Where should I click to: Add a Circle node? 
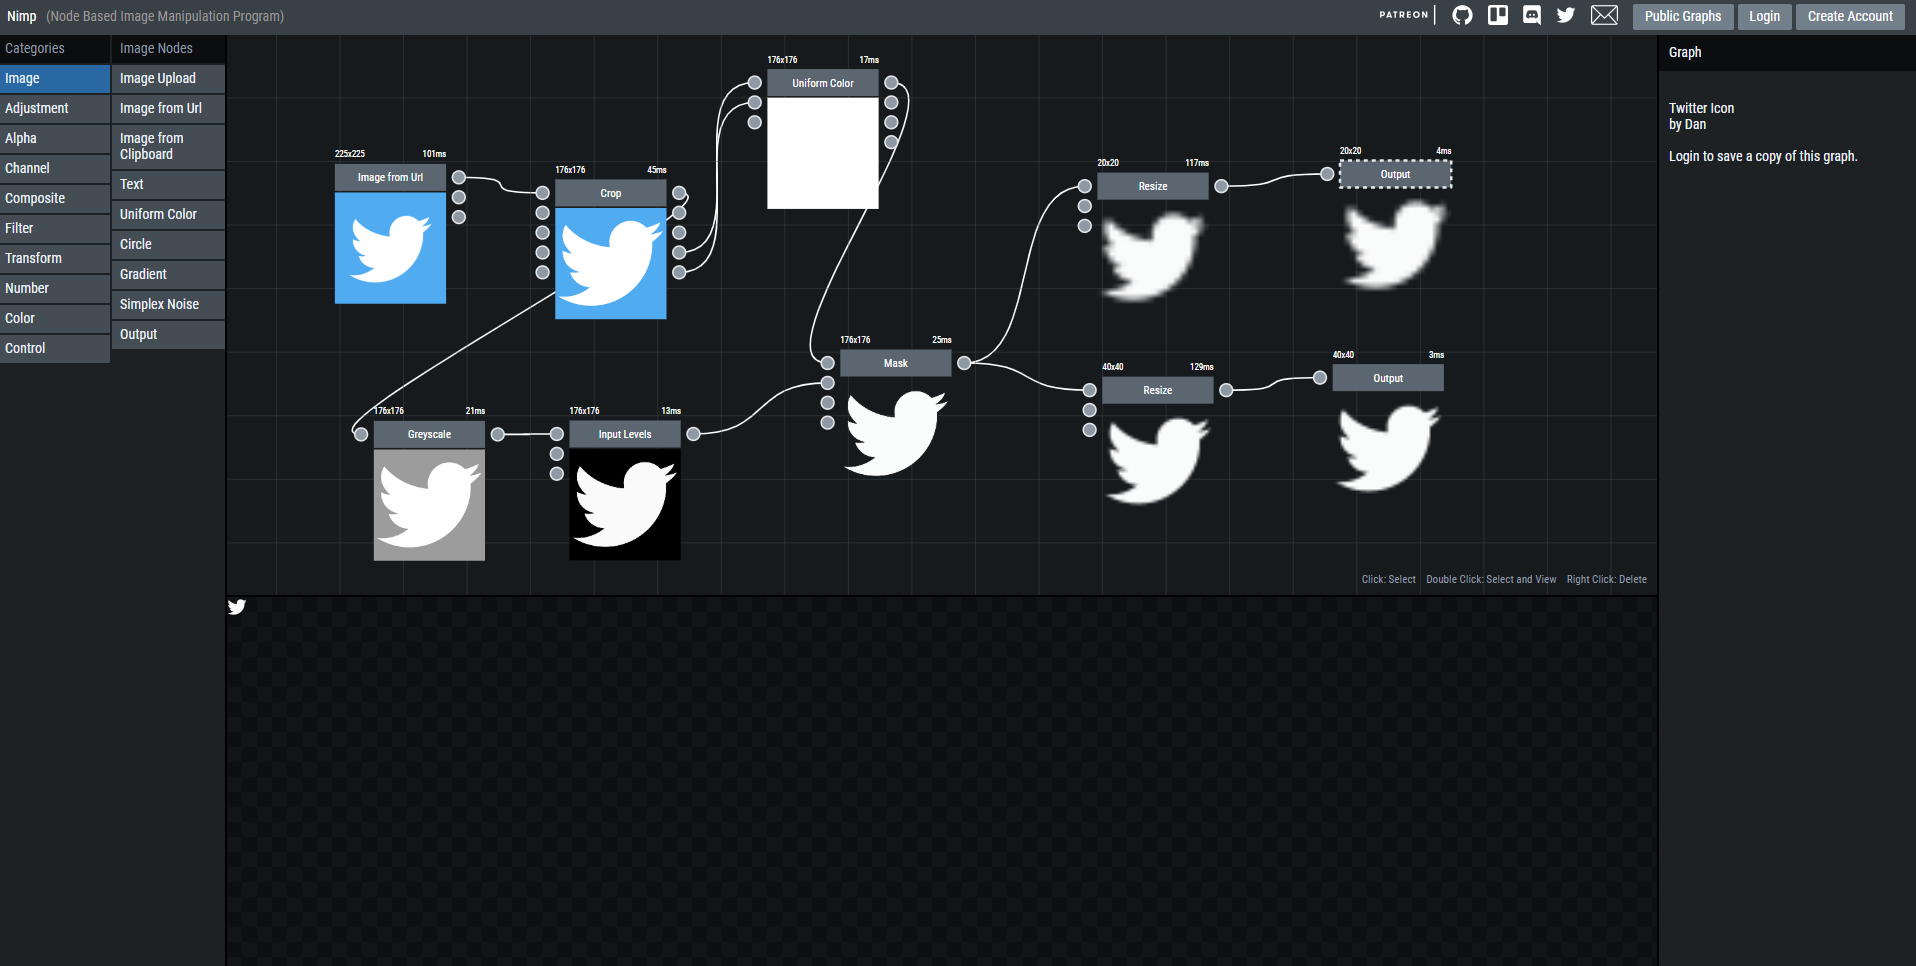(168, 244)
